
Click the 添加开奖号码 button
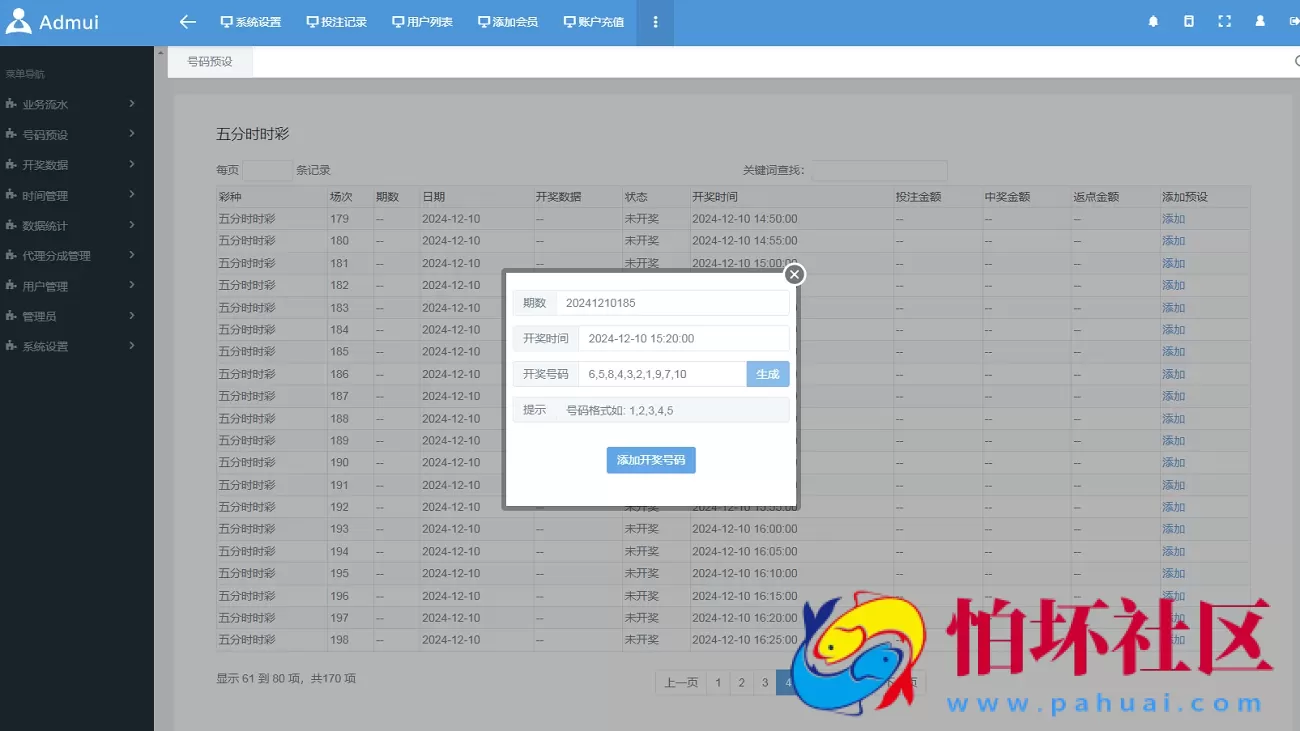[x=651, y=460]
